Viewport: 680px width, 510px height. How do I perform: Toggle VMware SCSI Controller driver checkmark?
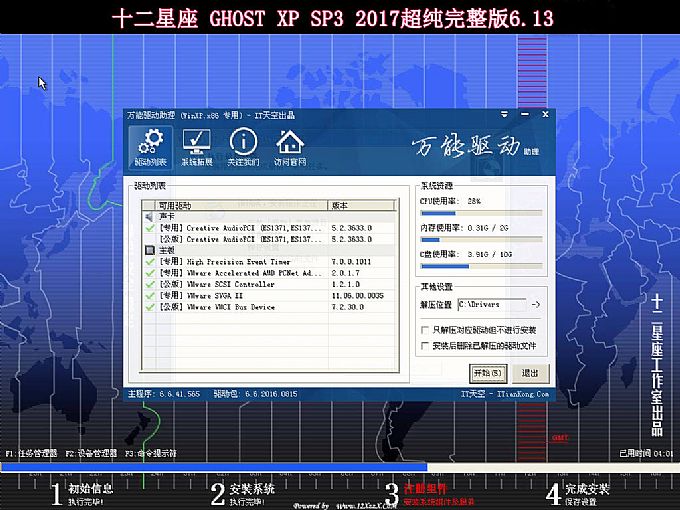coord(150,284)
